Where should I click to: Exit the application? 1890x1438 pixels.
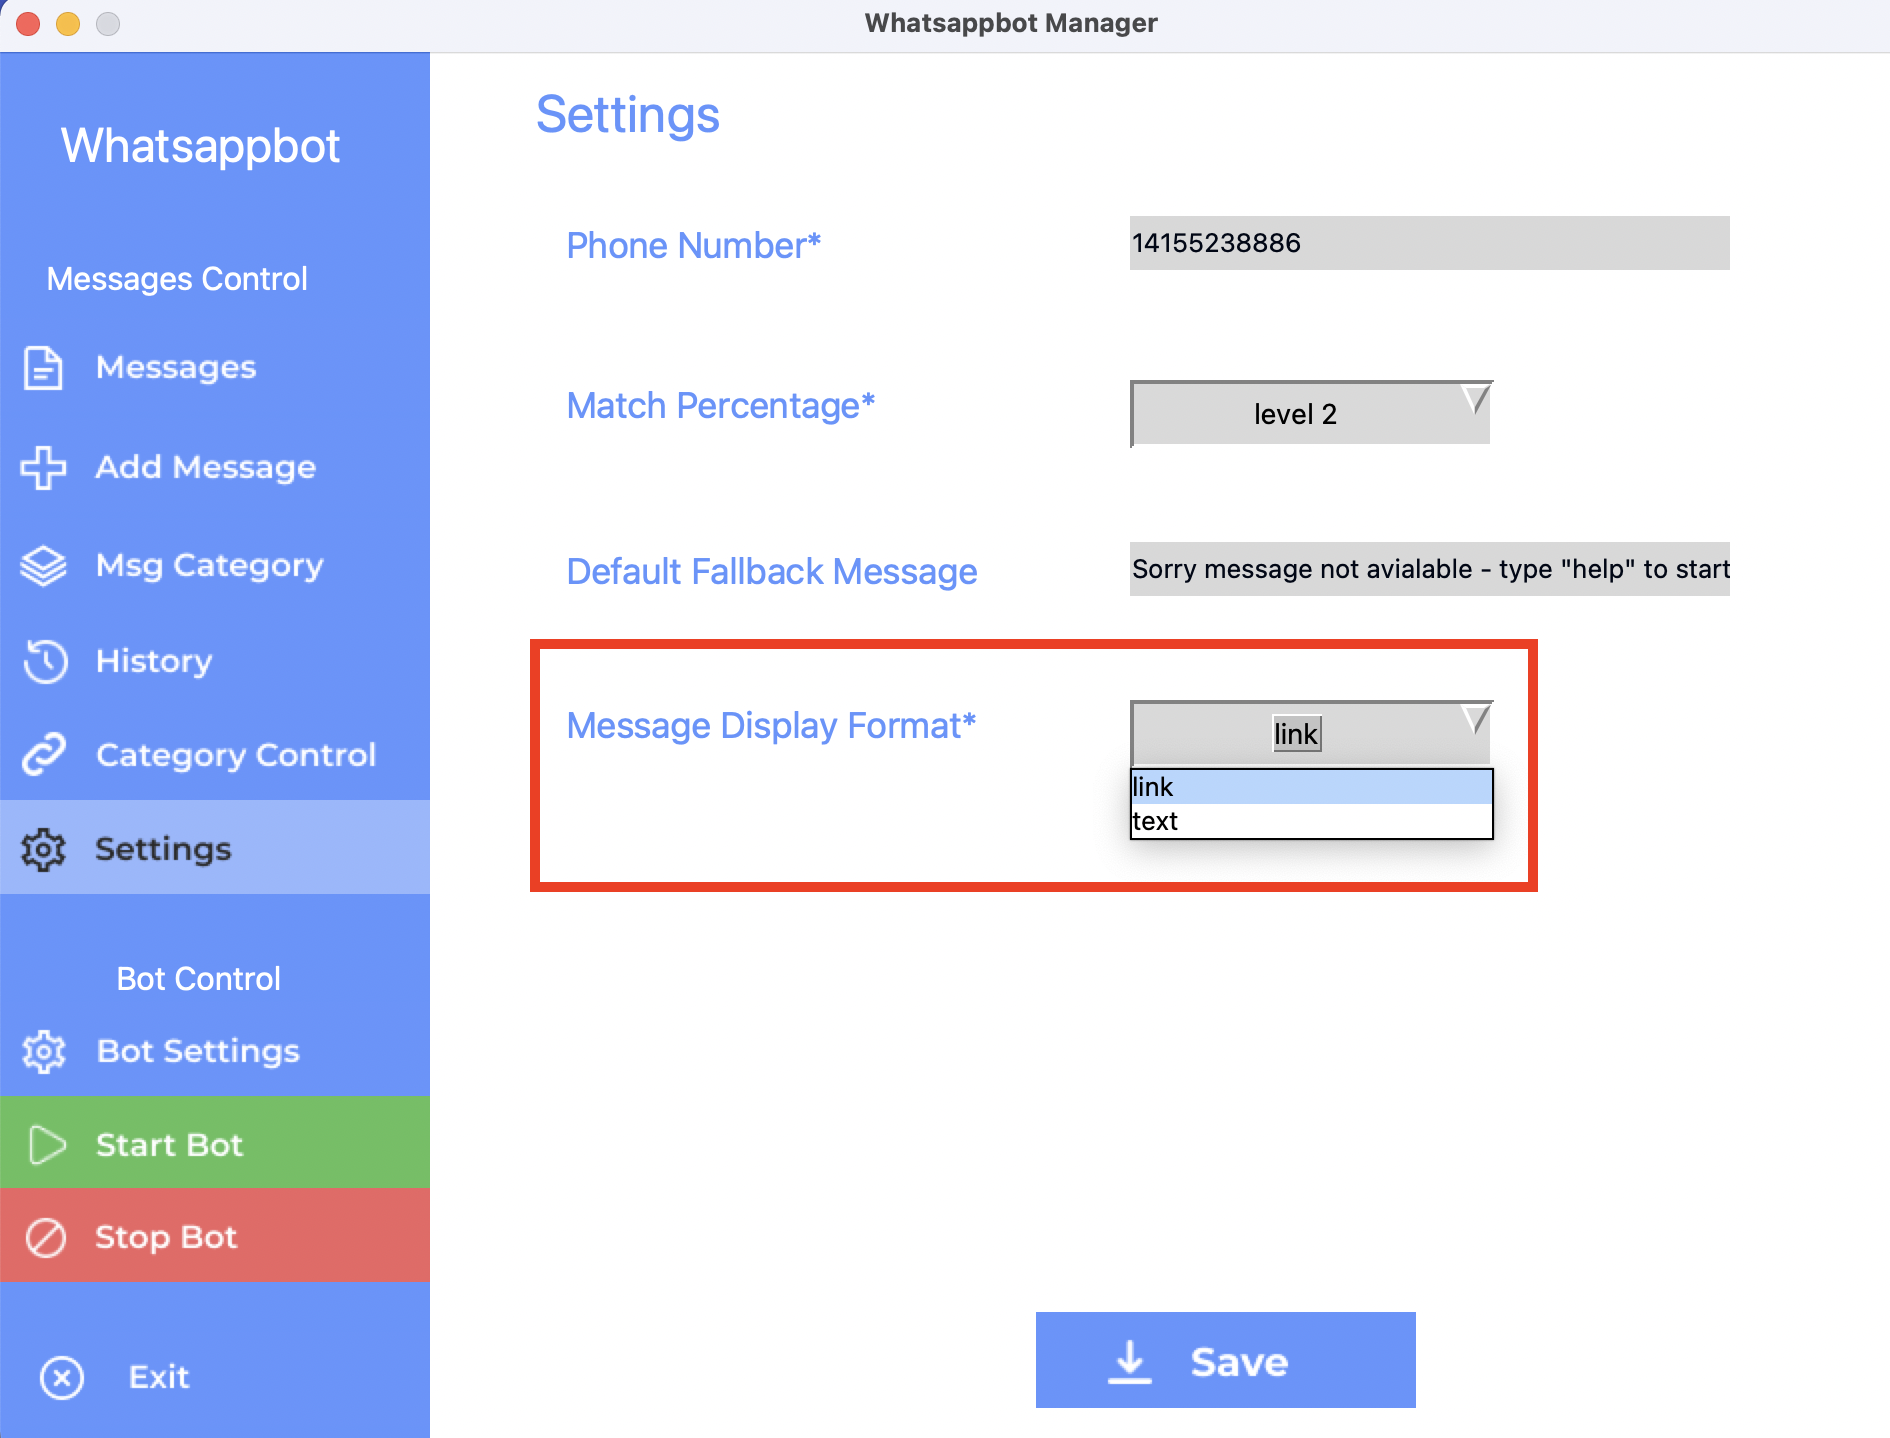[x=215, y=1377]
